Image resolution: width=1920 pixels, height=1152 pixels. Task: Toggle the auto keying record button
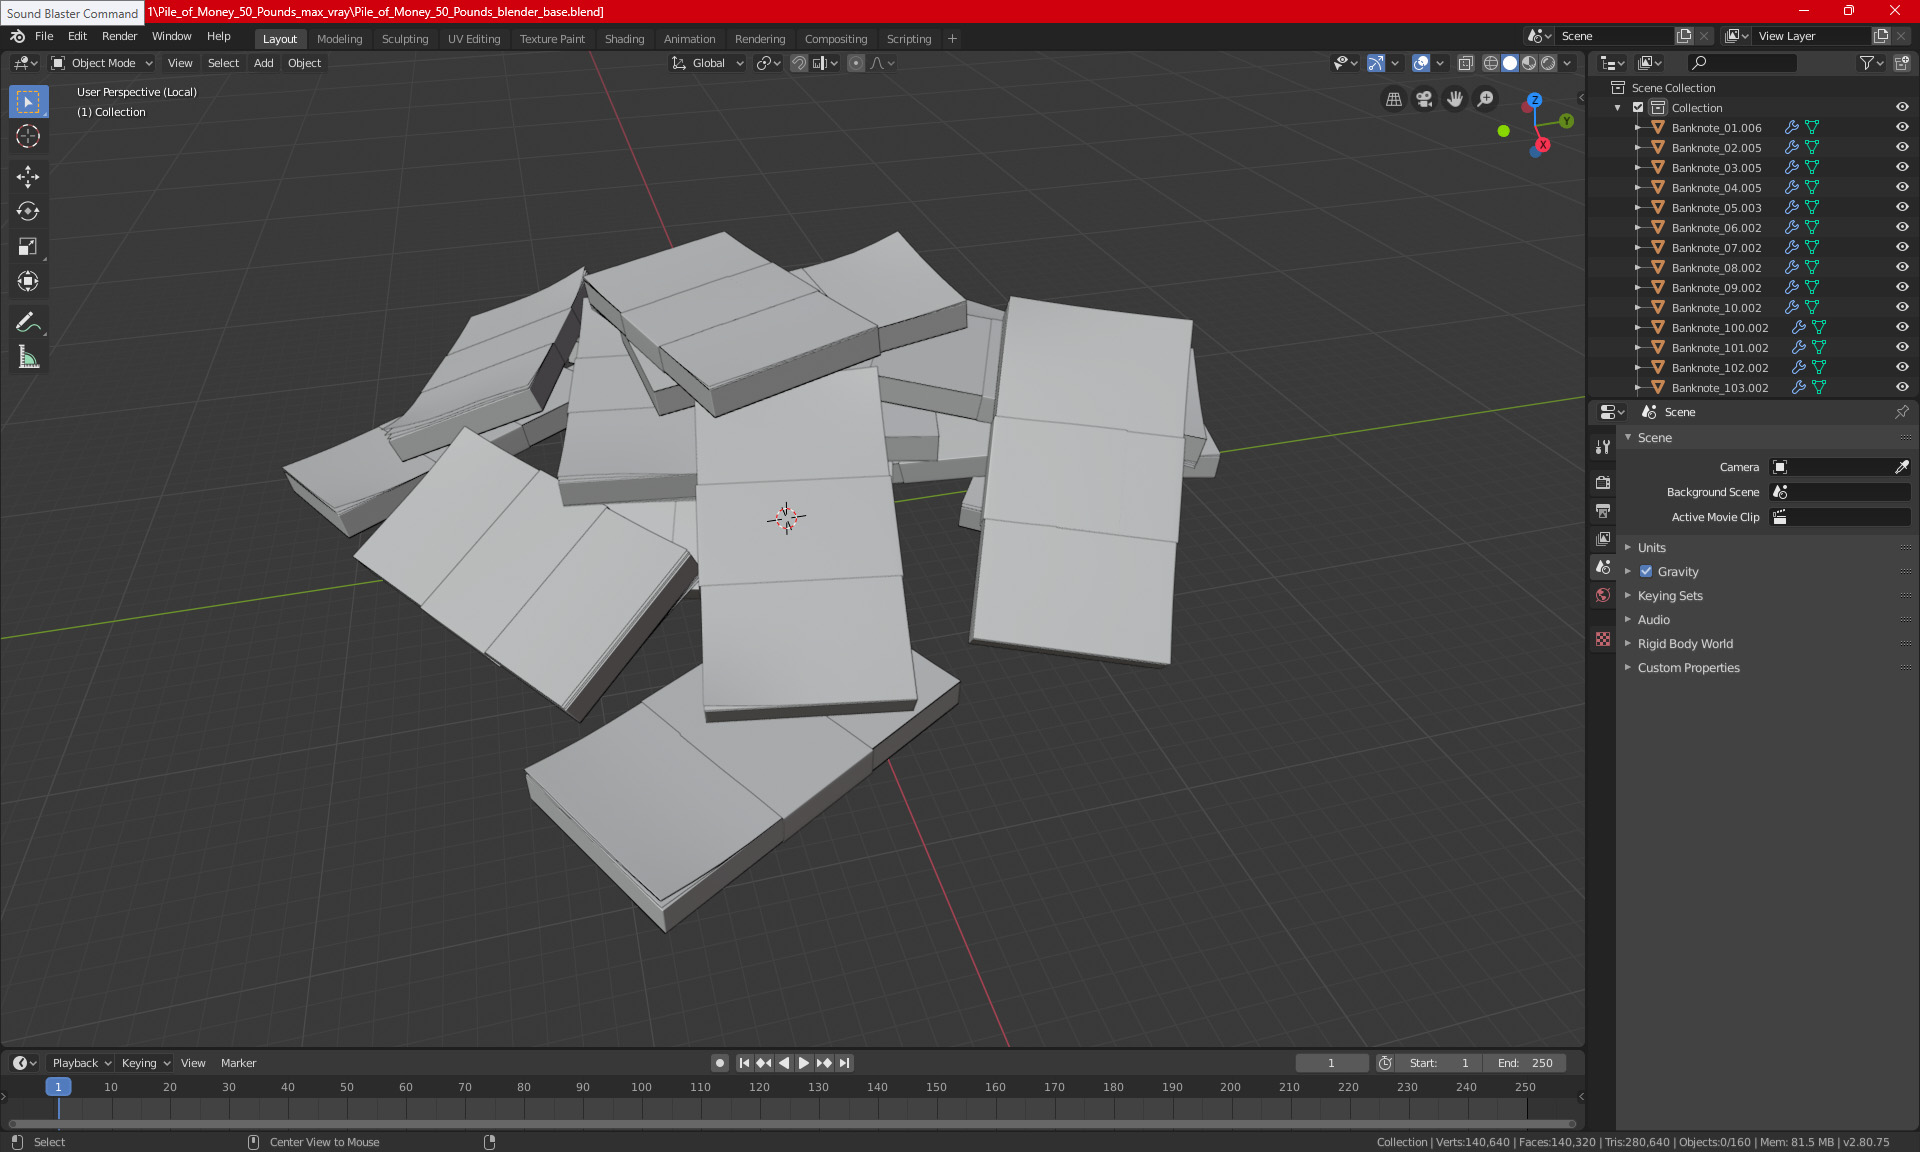pos(719,1063)
